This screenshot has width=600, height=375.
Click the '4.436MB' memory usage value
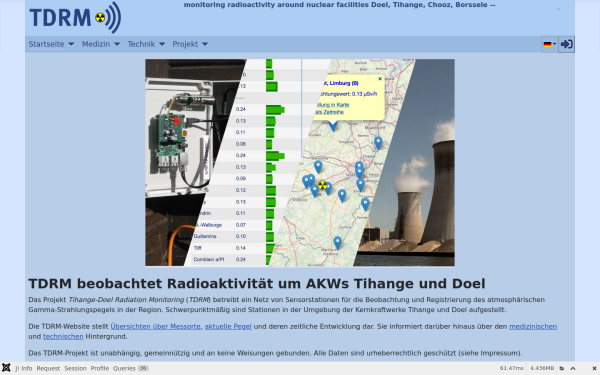tap(542, 368)
